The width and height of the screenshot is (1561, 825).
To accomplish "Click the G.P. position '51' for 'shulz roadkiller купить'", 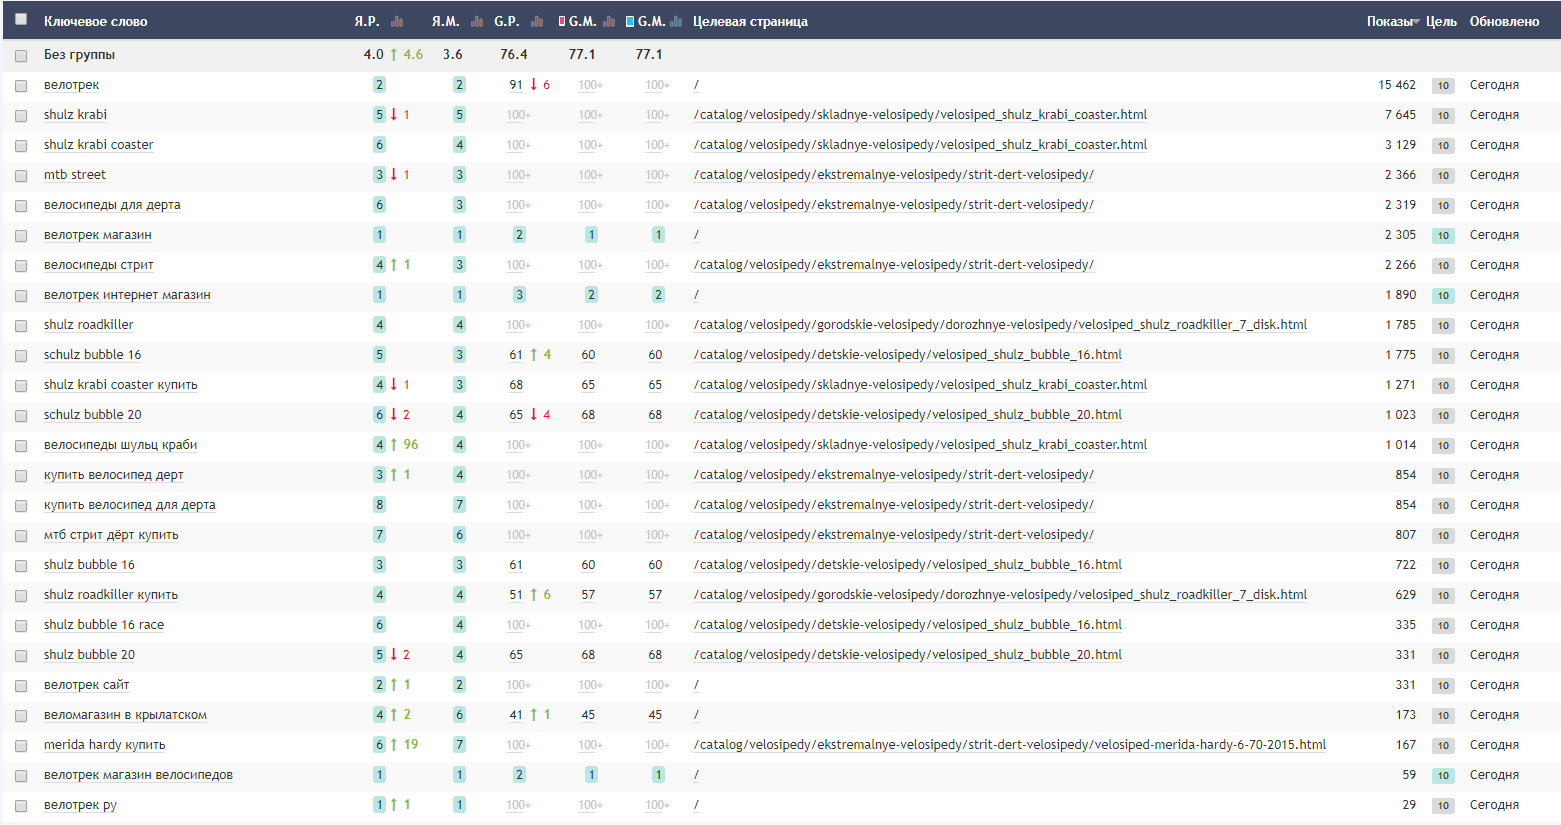I will (x=516, y=595).
